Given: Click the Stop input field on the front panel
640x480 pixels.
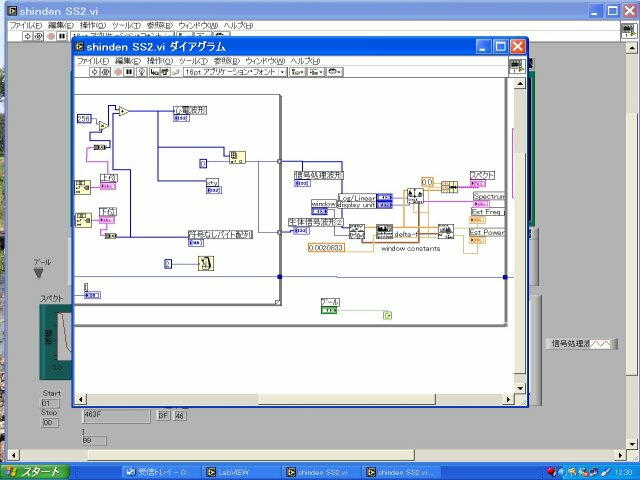Looking at the screenshot, I should (x=50, y=423).
